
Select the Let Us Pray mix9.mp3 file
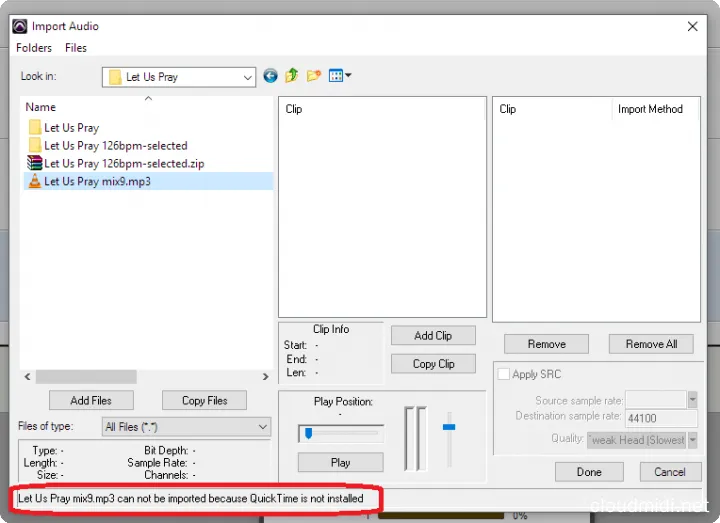point(97,181)
